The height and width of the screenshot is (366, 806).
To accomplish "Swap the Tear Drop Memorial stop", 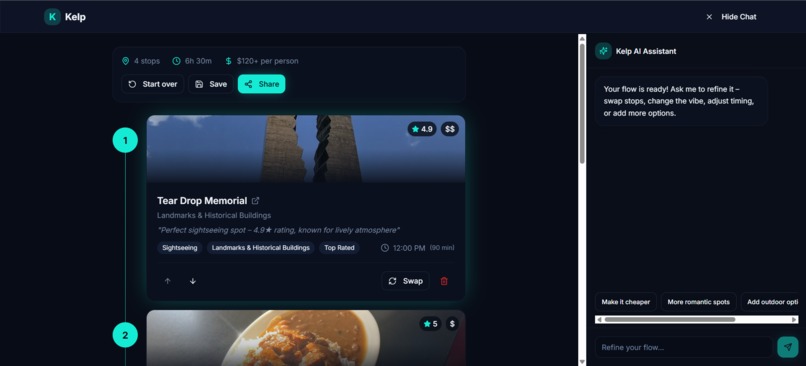I will click(406, 281).
